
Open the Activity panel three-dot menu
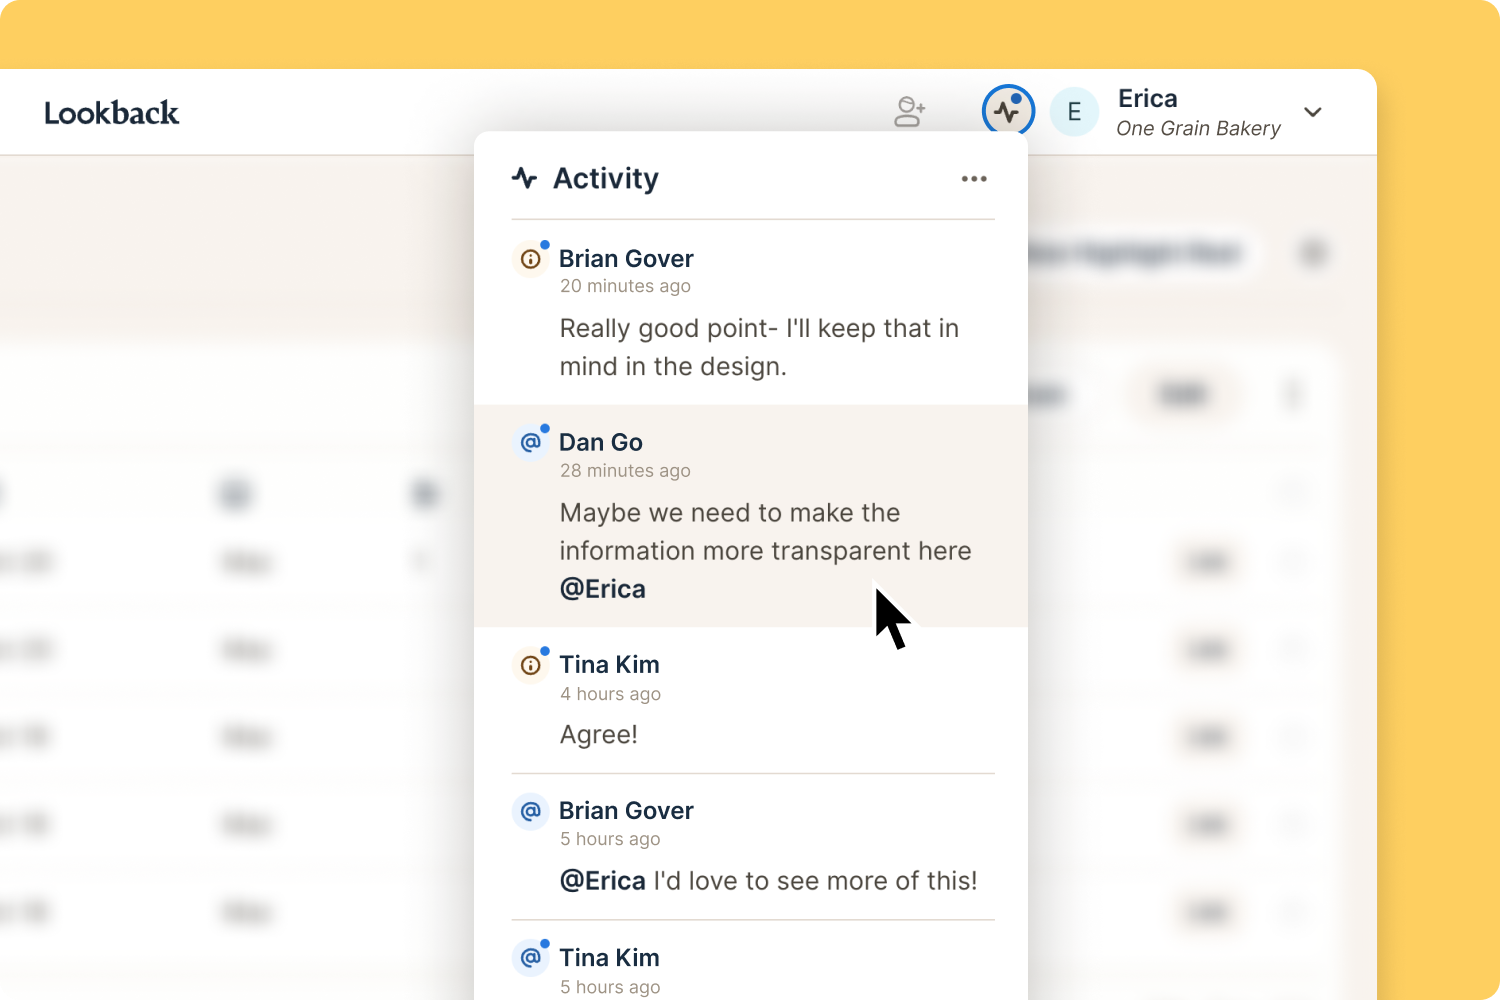pos(974,179)
